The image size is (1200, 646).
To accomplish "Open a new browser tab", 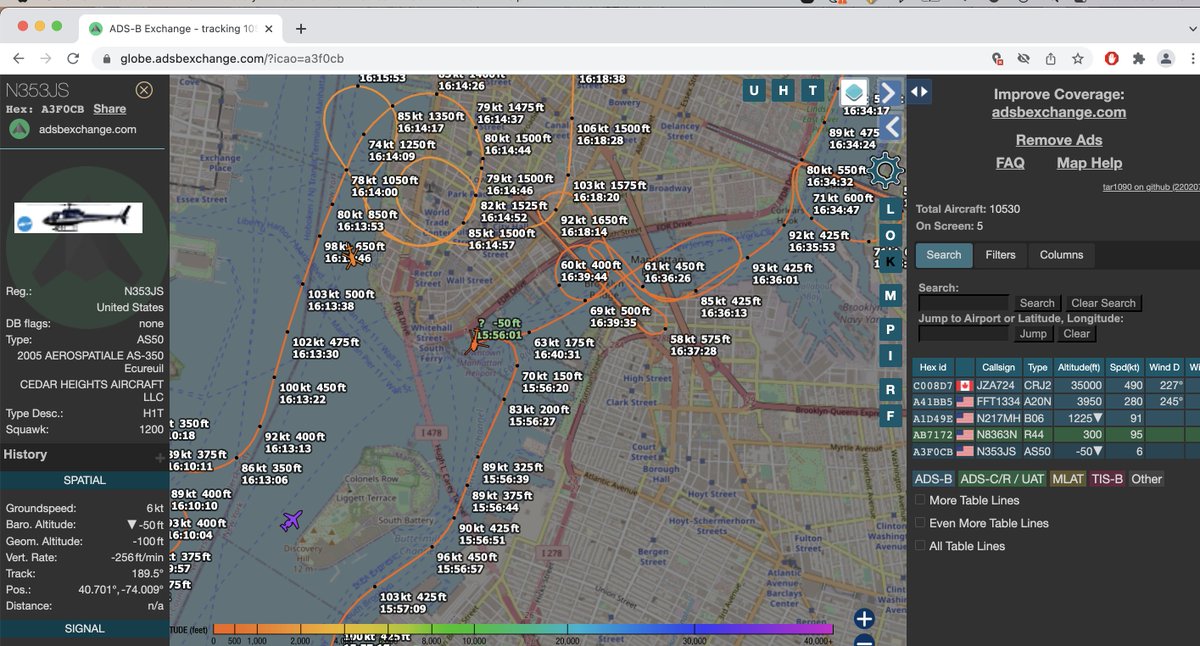I will coord(301,28).
